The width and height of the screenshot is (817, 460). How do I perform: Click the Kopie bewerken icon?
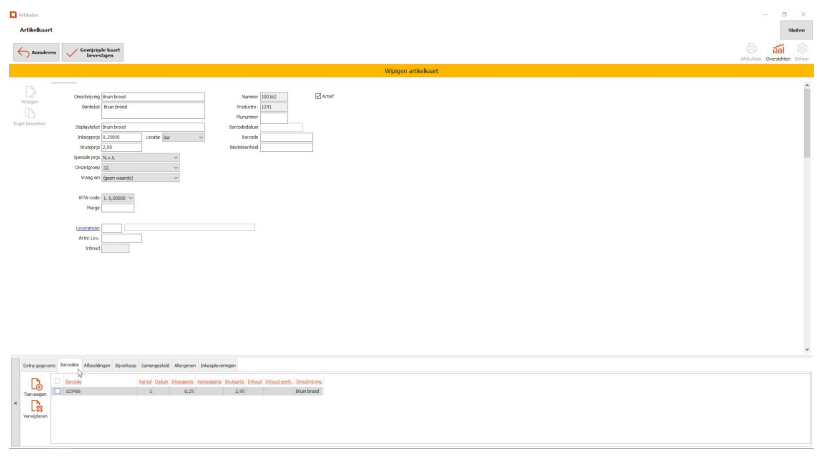(x=30, y=115)
